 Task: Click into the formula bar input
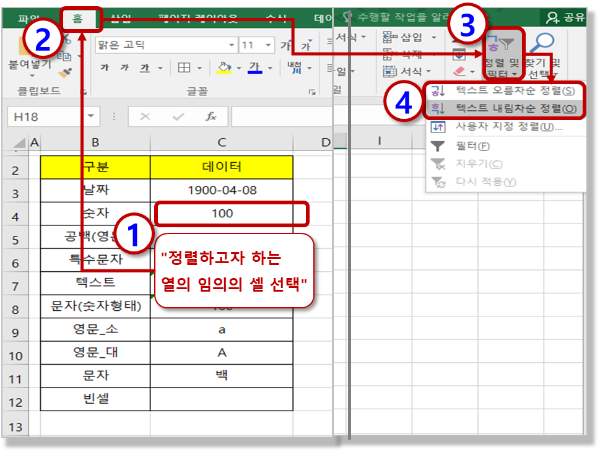282,116
